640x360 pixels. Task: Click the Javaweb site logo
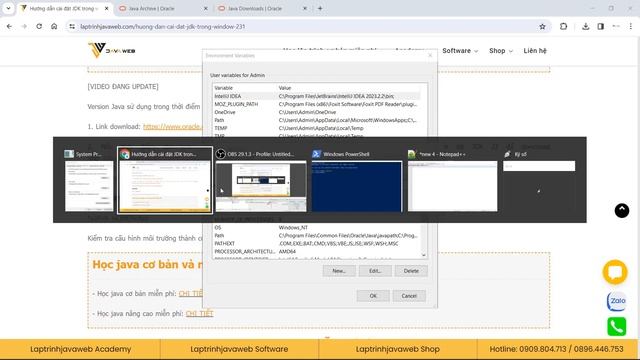[x=111, y=50]
